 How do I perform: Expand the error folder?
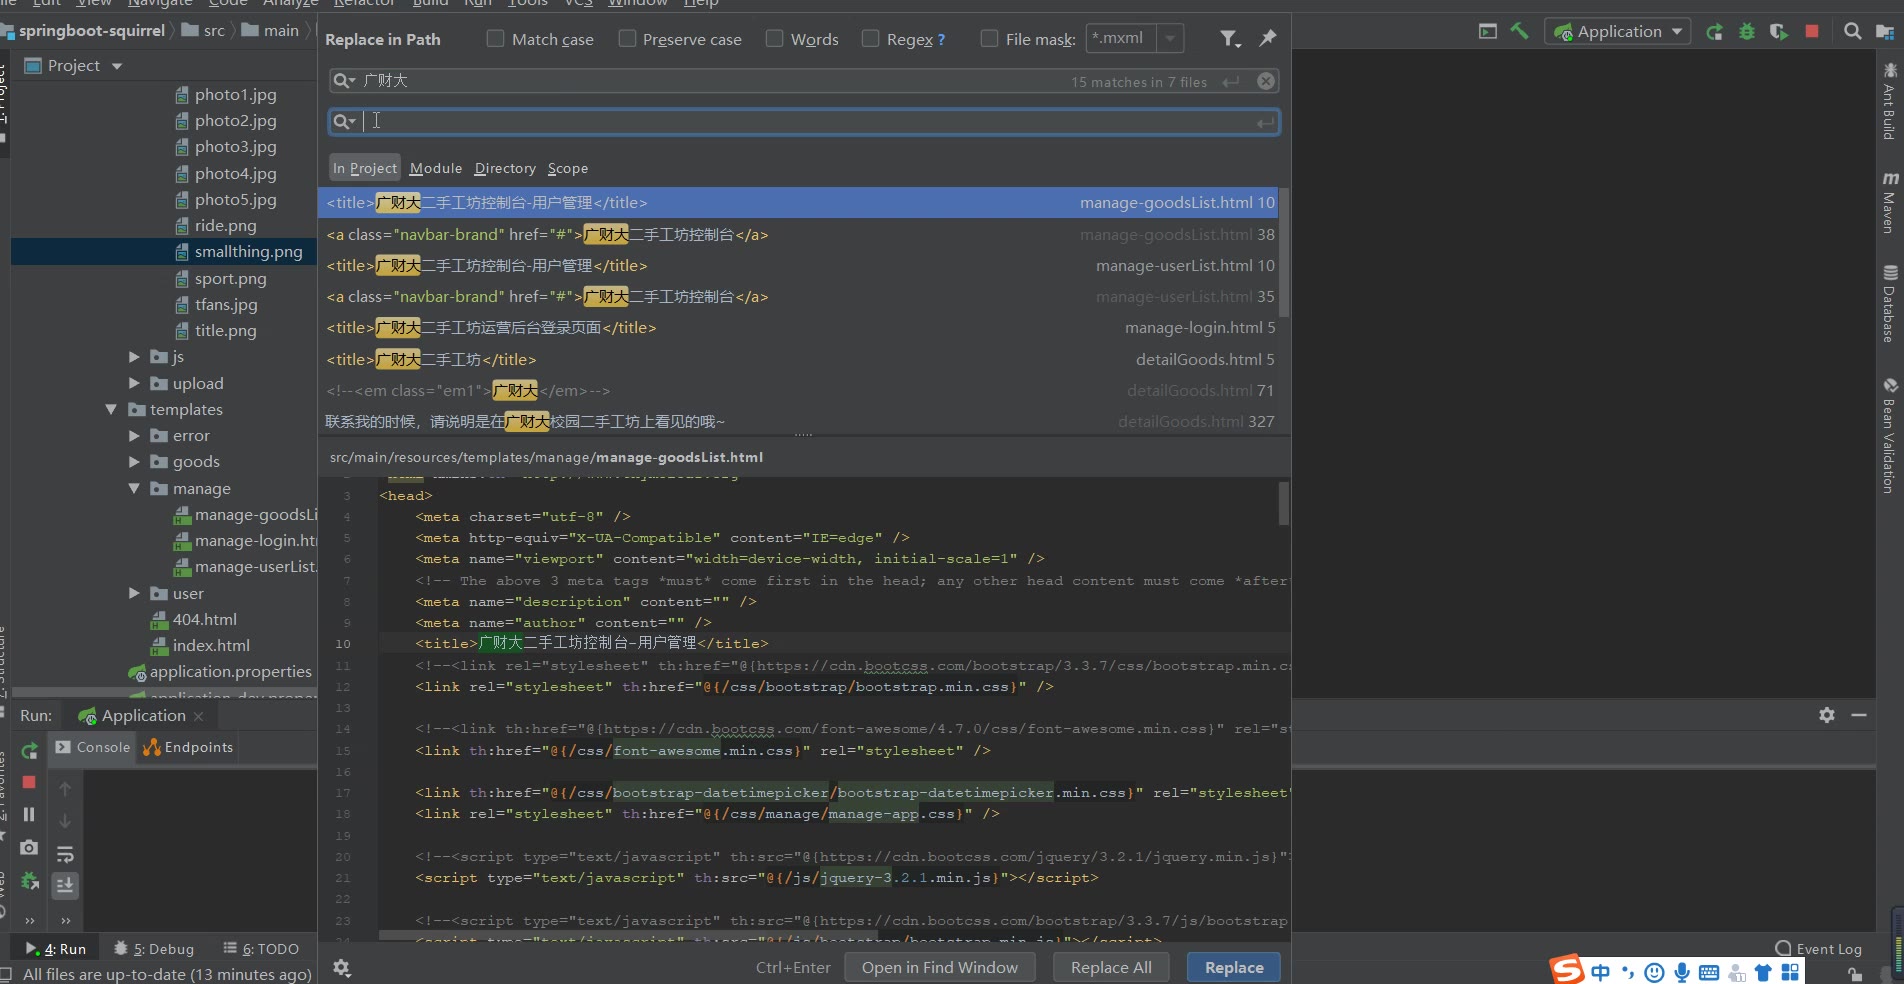click(x=135, y=436)
